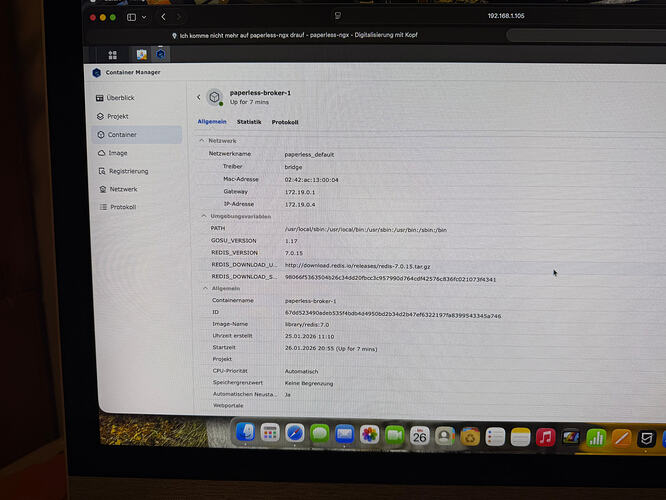Collapse the Netzwerk section

pos(201,141)
